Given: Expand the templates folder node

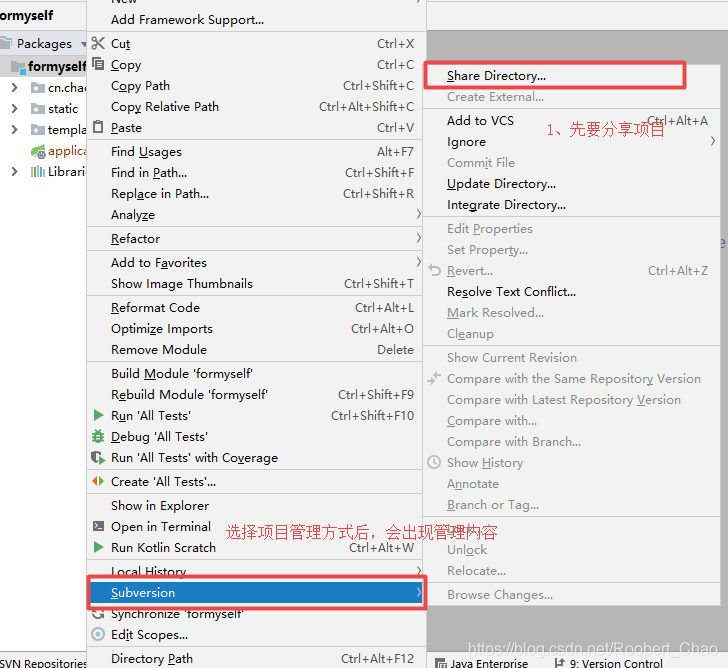Looking at the screenshot, I should 14,129.
